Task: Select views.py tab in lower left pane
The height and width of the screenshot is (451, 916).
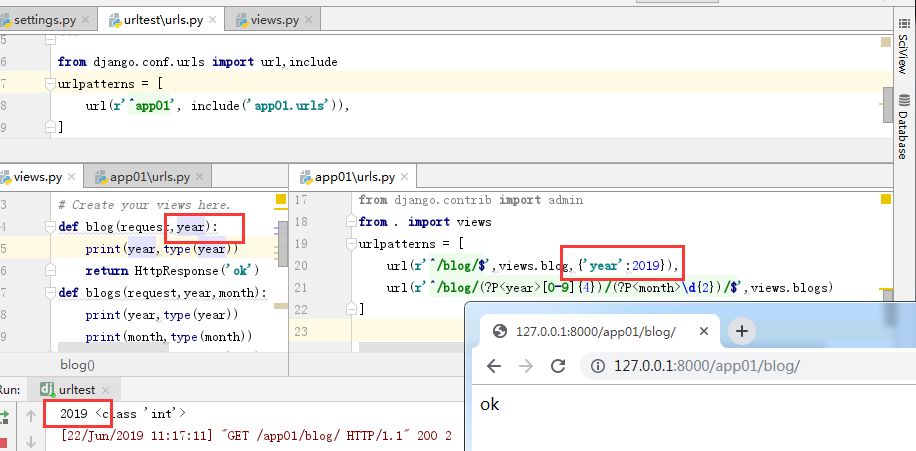Action: [38, 176]
